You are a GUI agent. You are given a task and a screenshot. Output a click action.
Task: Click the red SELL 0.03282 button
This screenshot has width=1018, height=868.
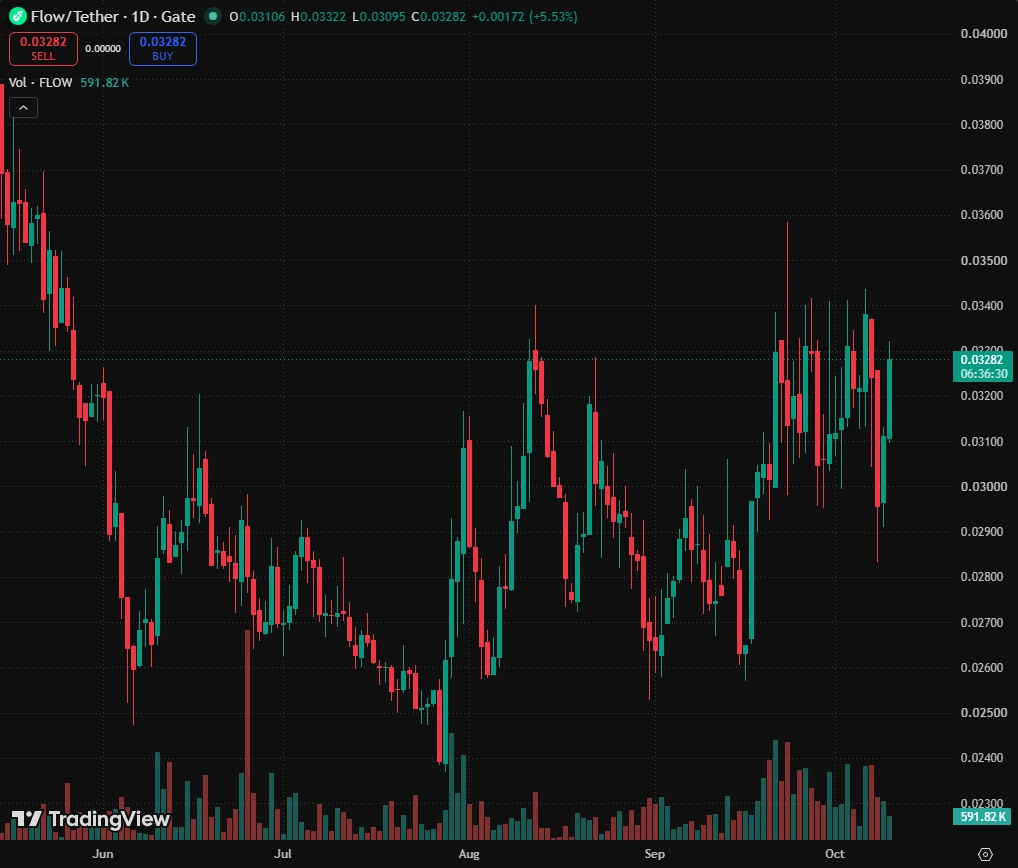[x=43, y=49]
